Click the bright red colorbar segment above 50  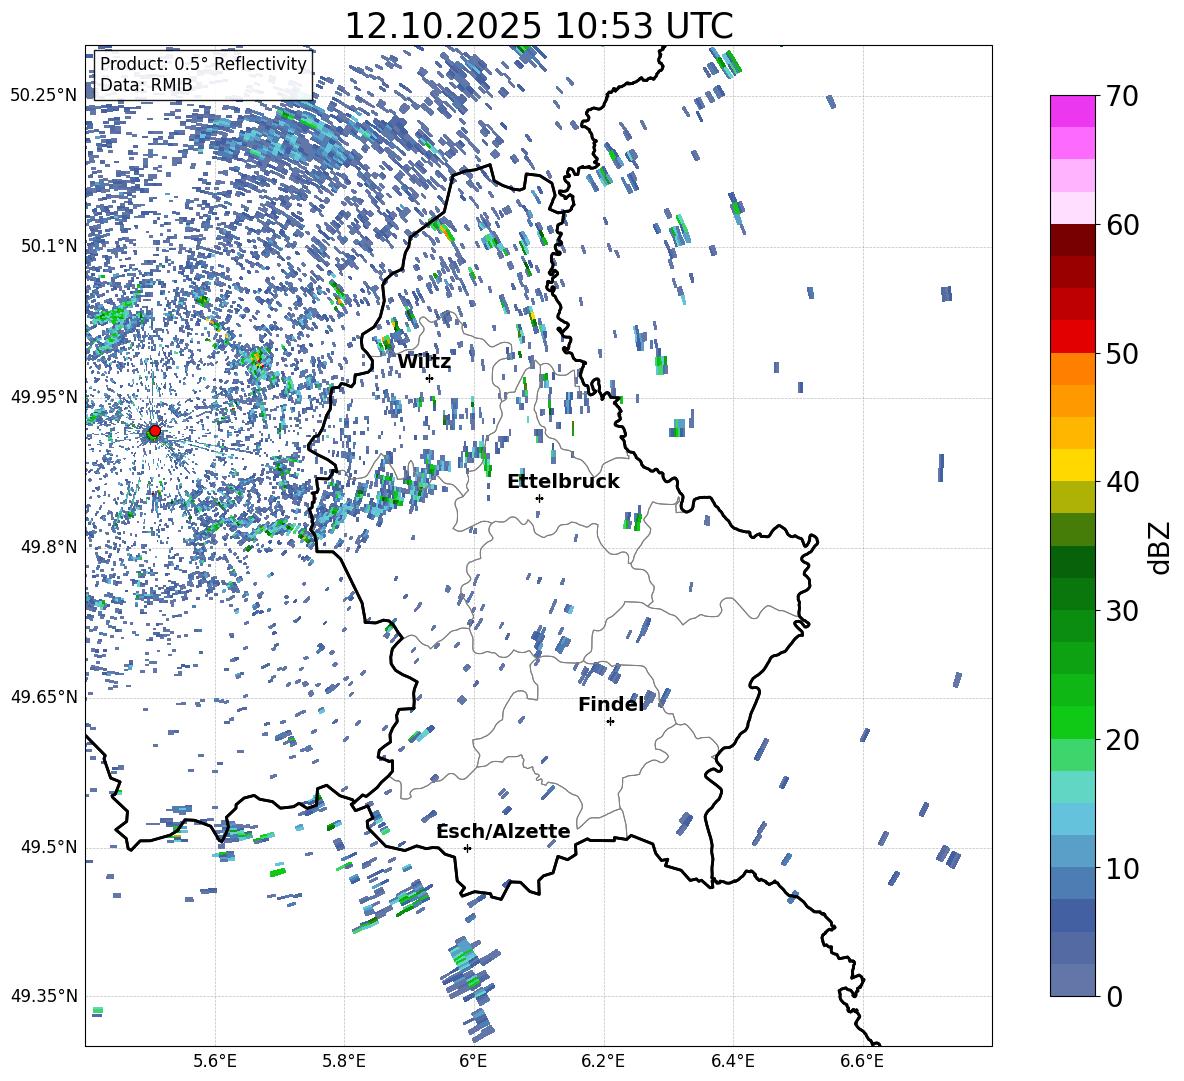click(1073, 337)
